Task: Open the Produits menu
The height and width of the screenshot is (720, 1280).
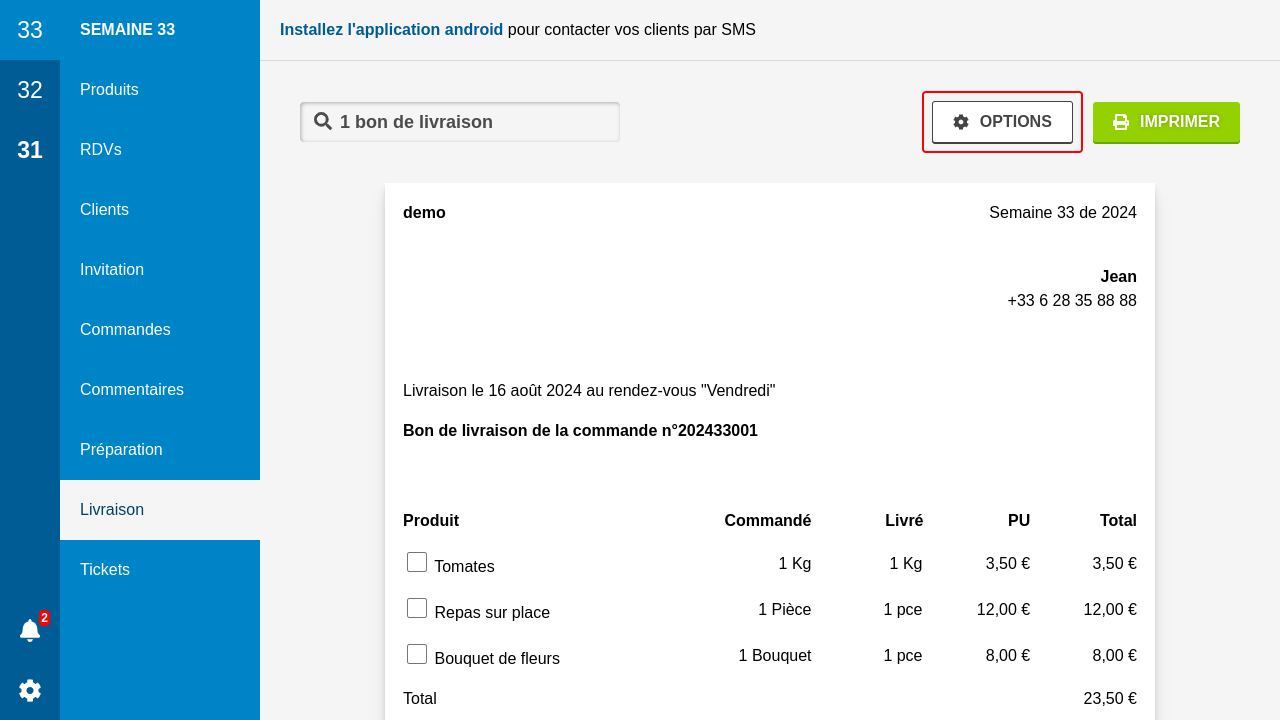Action: (x=109, y=90)
